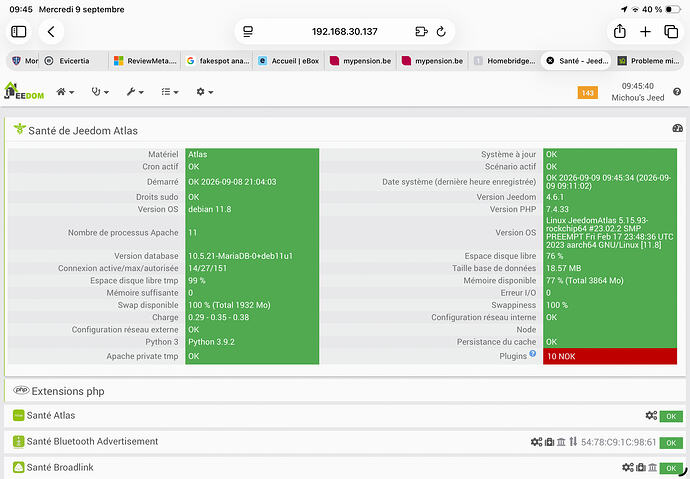Open the Home dropdown menu in Jeedom
The height and width of the screenshot is (479, 690).
click(x=65, y=91)
